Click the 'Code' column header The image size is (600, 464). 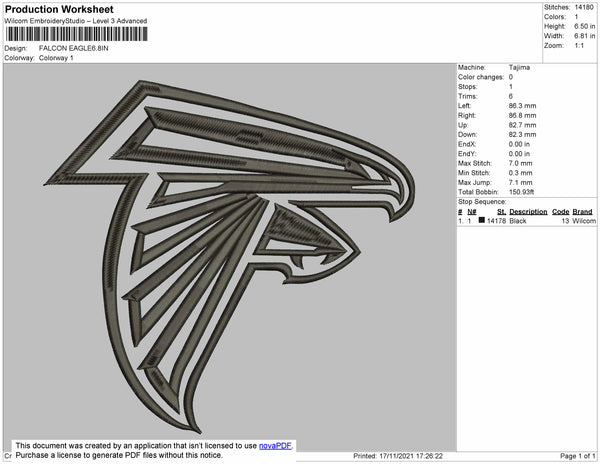[x=561, y=212]
